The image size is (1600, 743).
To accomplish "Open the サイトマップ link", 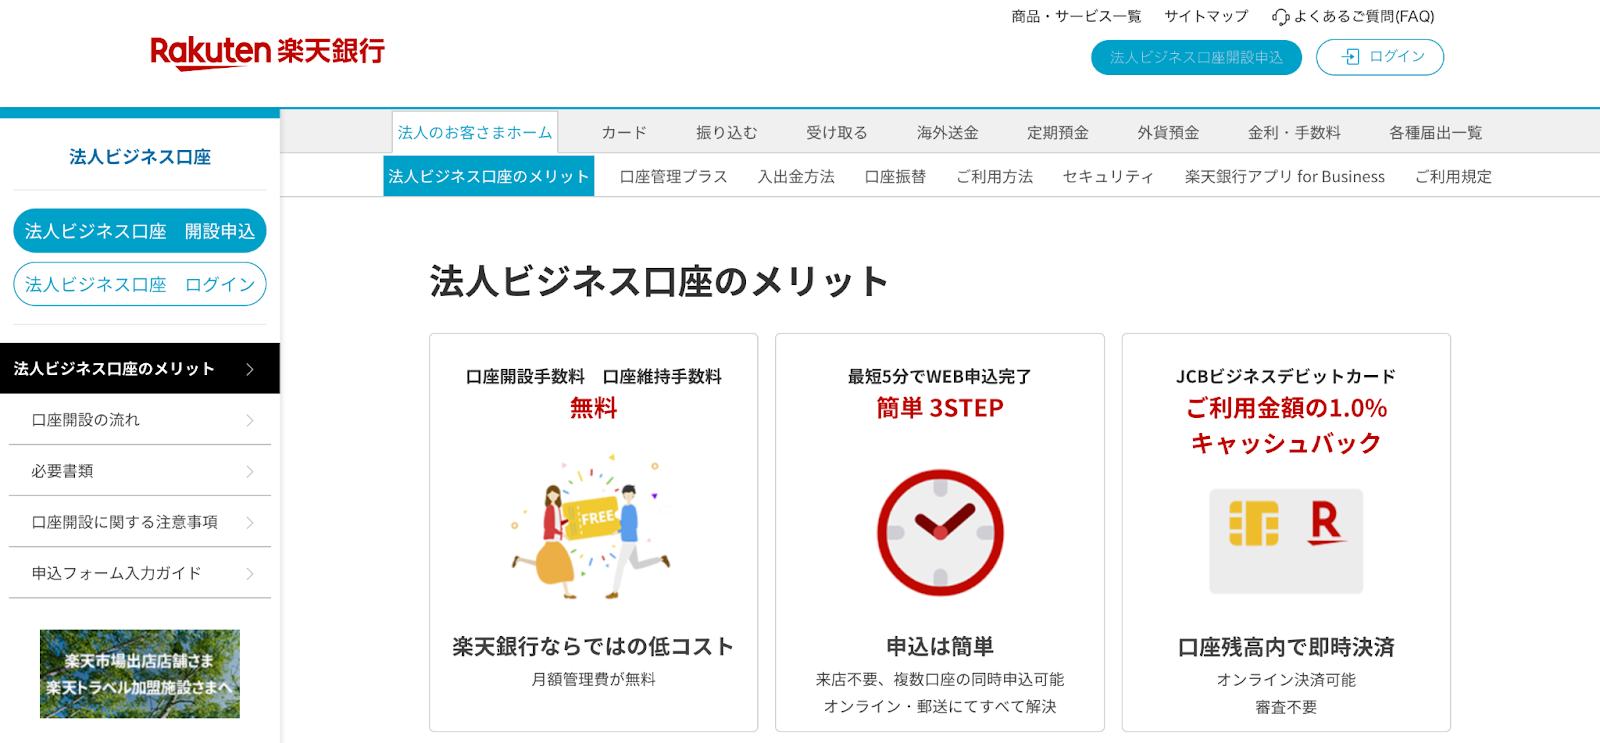I will (1206, 16).
